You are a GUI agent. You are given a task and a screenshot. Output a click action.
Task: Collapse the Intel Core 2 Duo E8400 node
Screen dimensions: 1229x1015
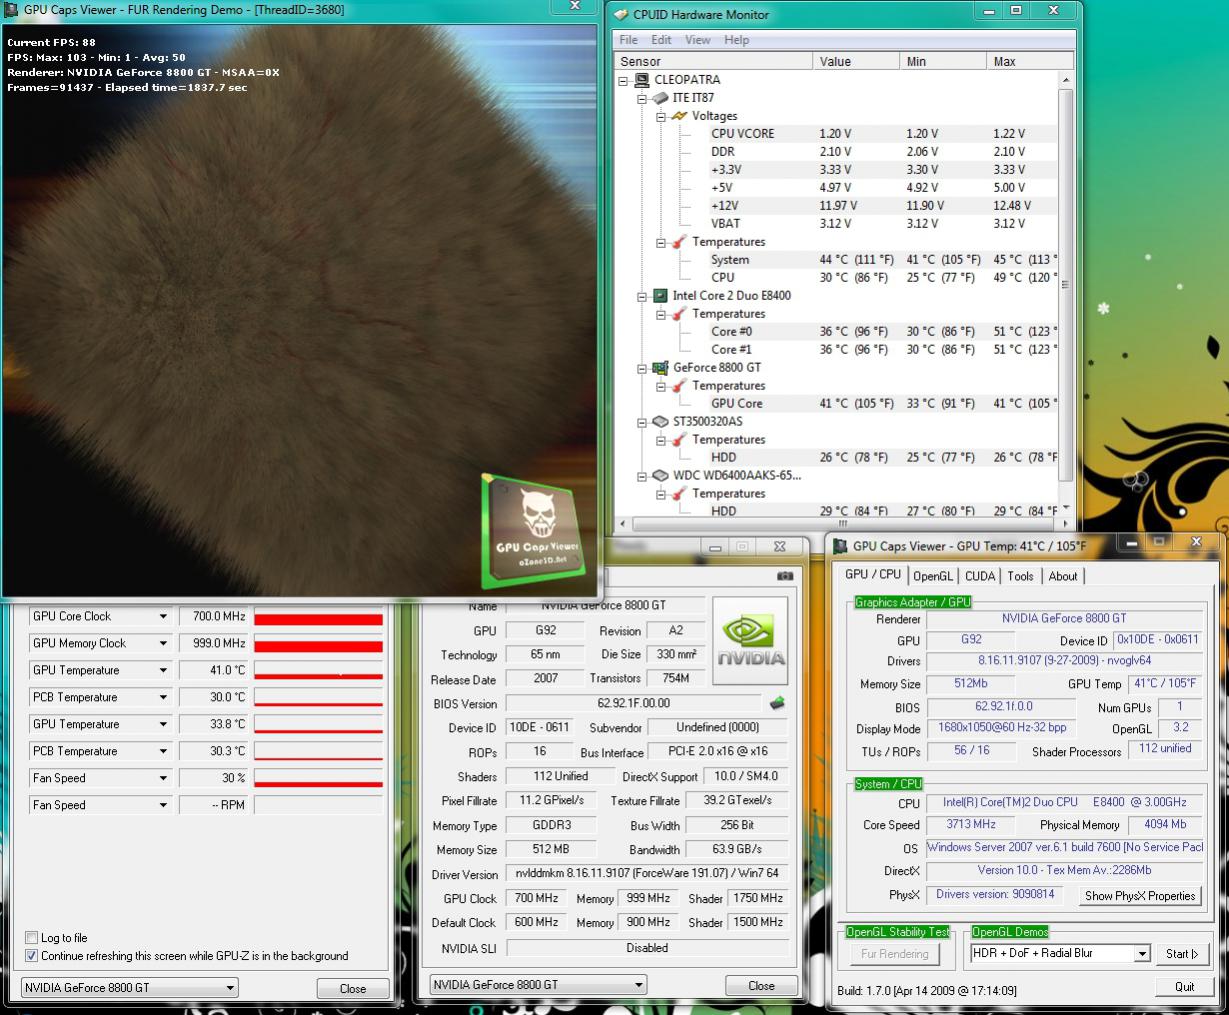coord(643,296)
